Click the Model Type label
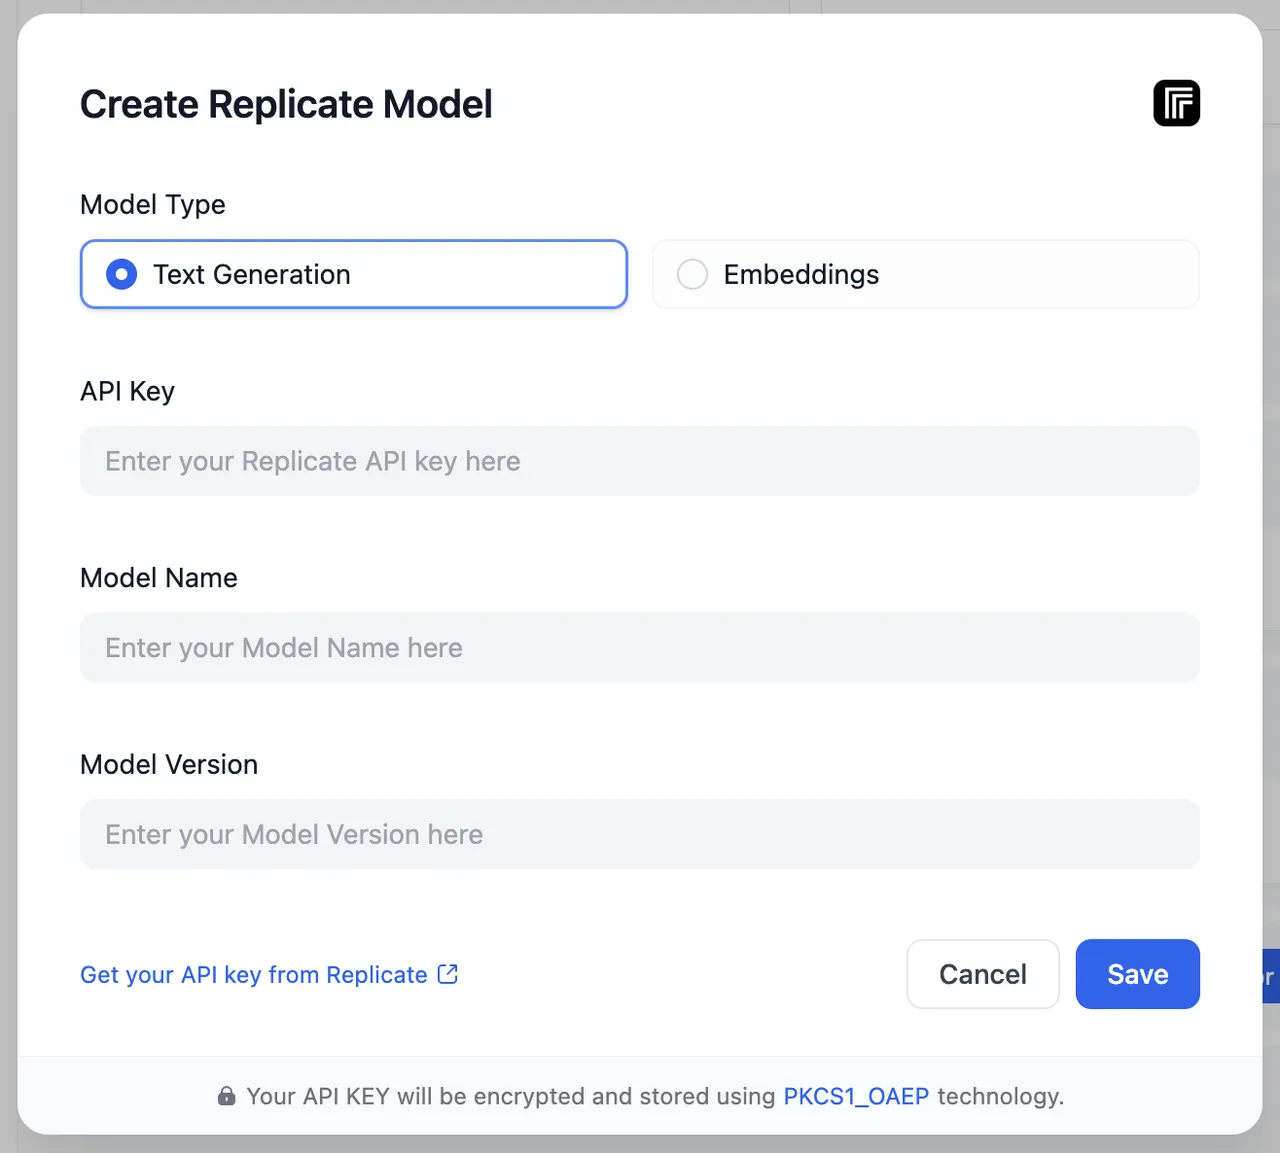1280x1153 pixels. [153, 204]
